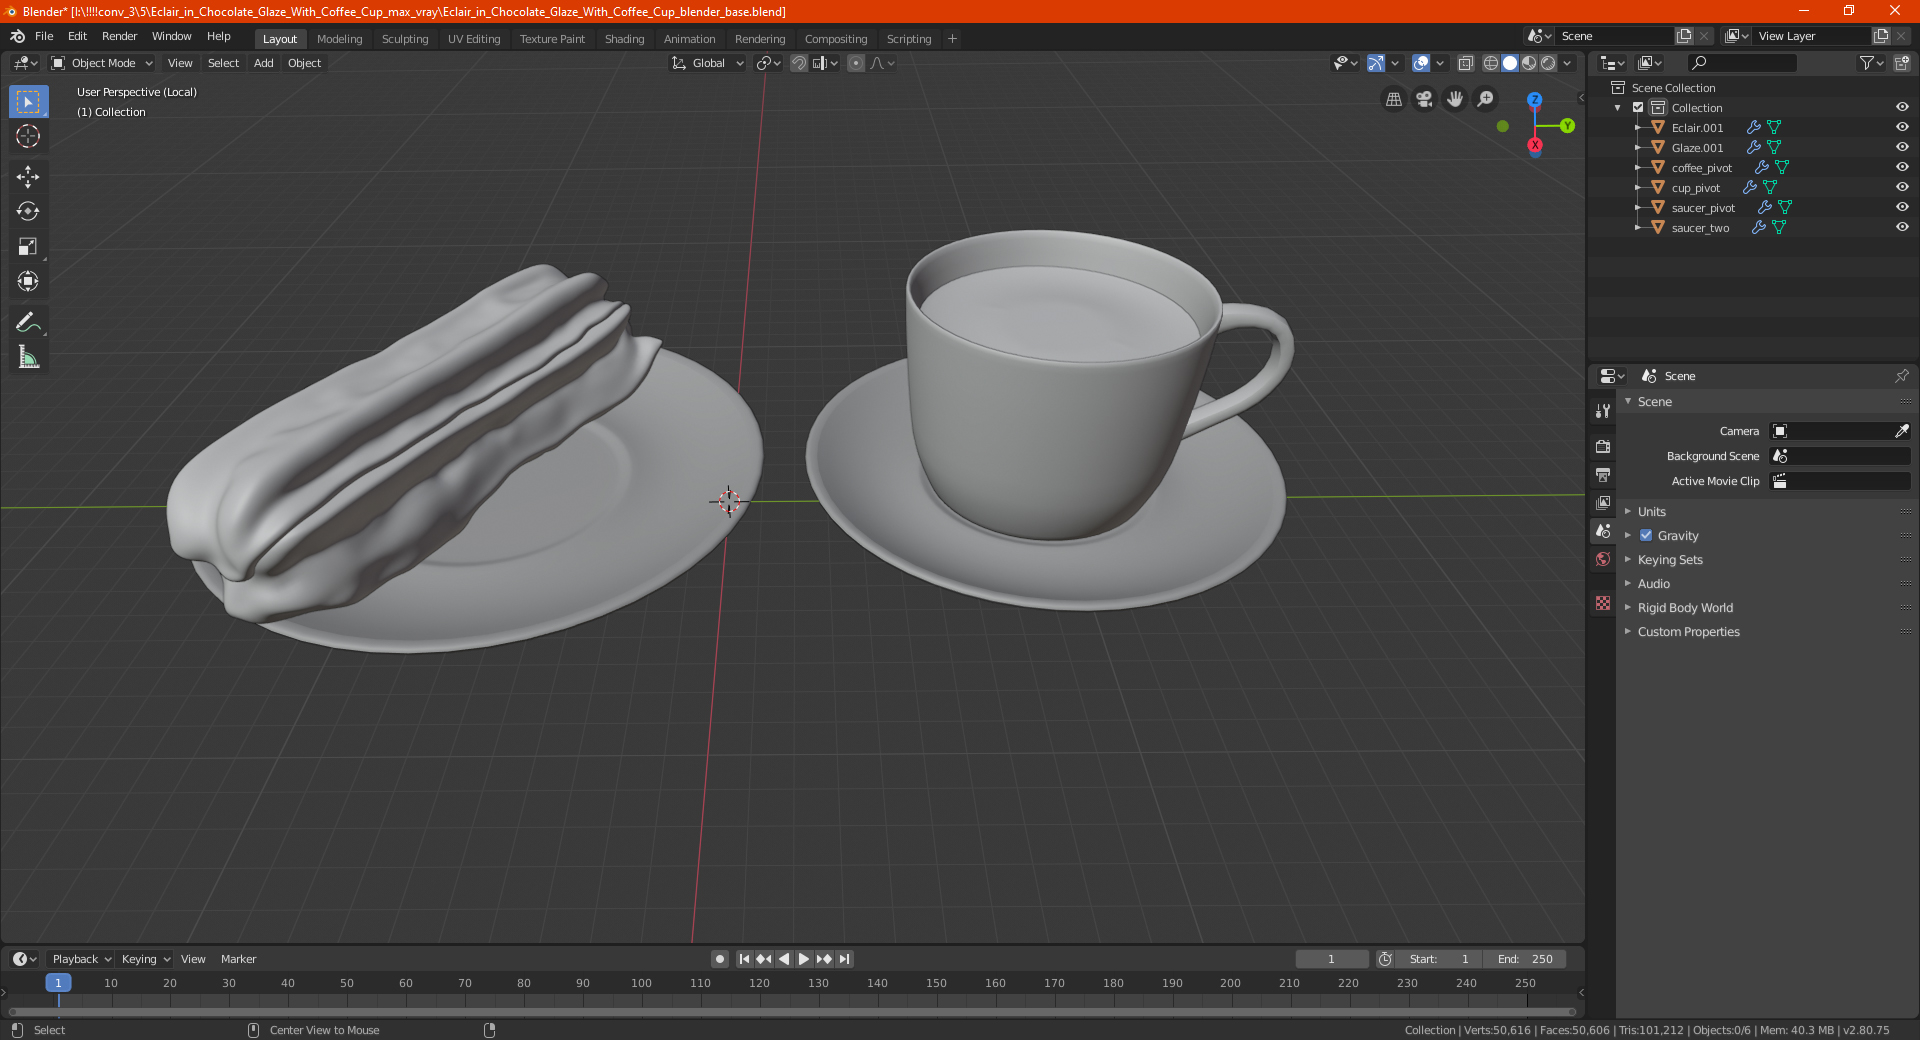Screen dimensions: 1920x1040
Task: Open the Object Mode dropdown
Action: [x=102, y=63]
